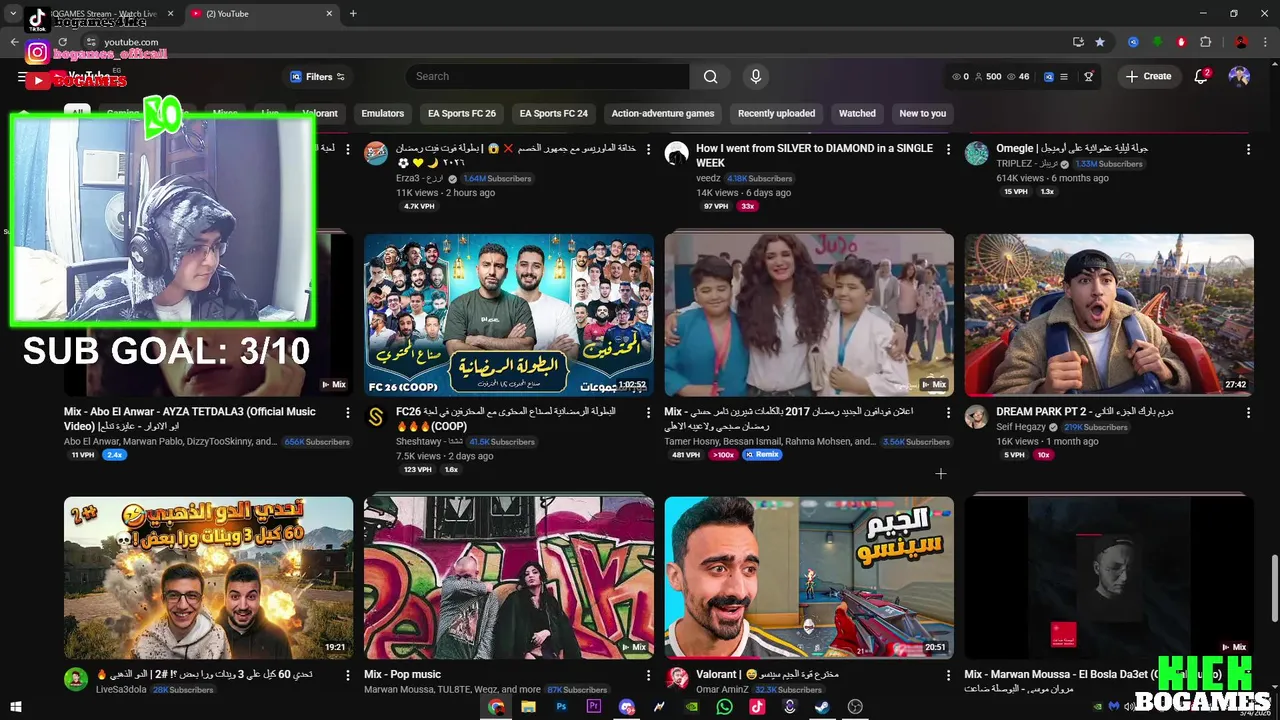Select the Emulators category chip
Viewport: 1280px width, 720px height.
point(383,114)
